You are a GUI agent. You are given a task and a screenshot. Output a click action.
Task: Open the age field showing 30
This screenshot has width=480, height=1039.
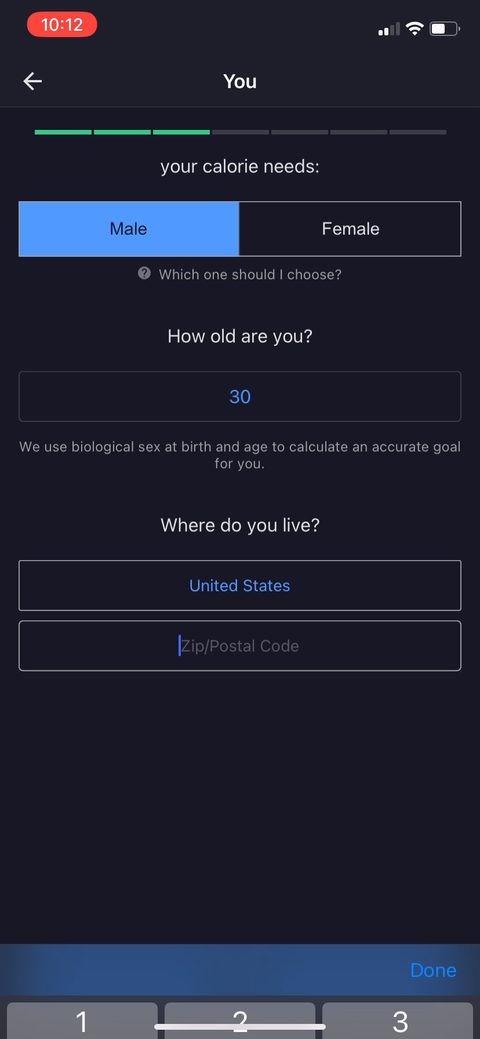click(240, 396)
